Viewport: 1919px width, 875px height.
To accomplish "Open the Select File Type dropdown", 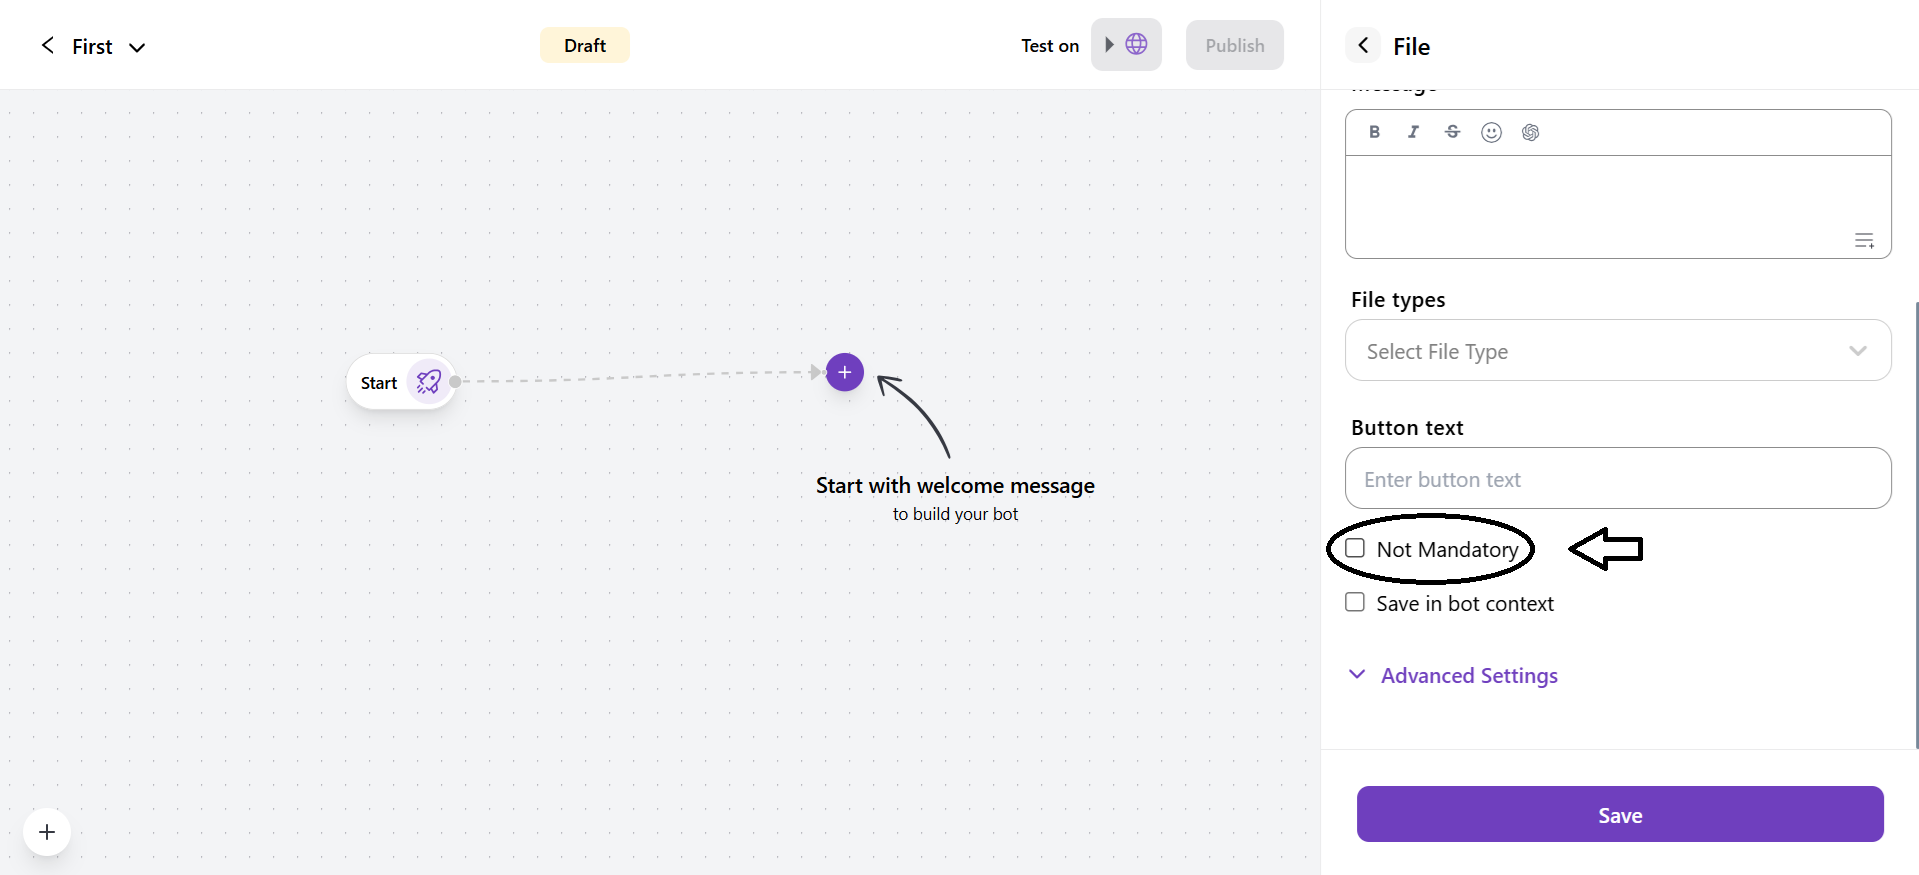I will 1617,351.
